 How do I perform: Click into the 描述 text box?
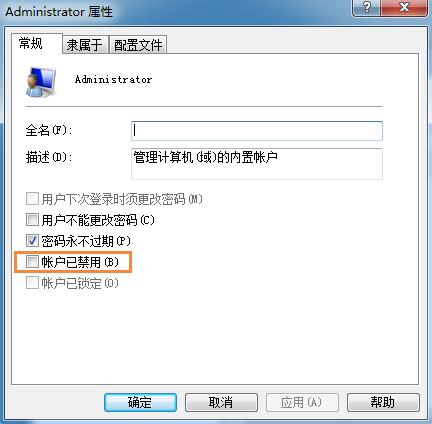(x=257, y=164)
